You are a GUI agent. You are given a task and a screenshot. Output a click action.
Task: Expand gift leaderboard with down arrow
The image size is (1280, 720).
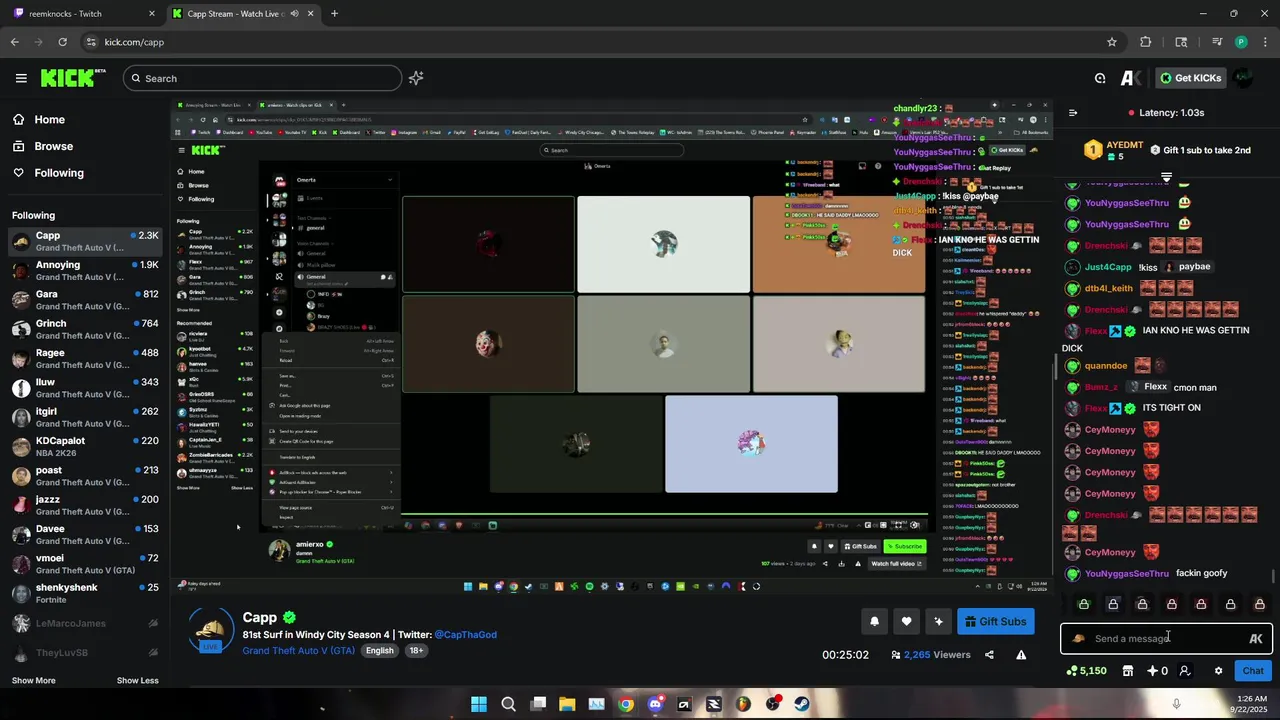click(x=1166, y=177)
